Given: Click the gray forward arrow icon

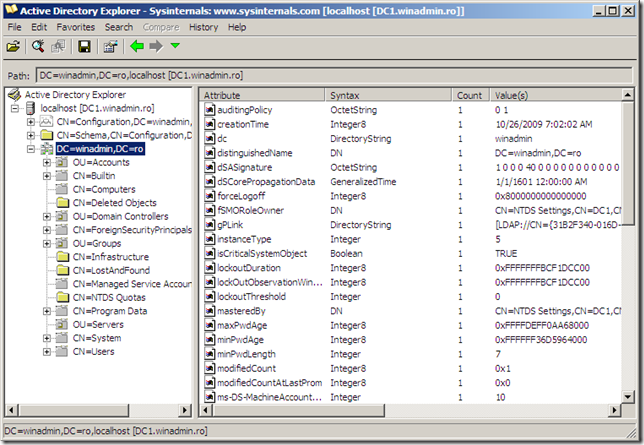Looking at the screenshot, I should pyautogui.click(x=156, y=46).
